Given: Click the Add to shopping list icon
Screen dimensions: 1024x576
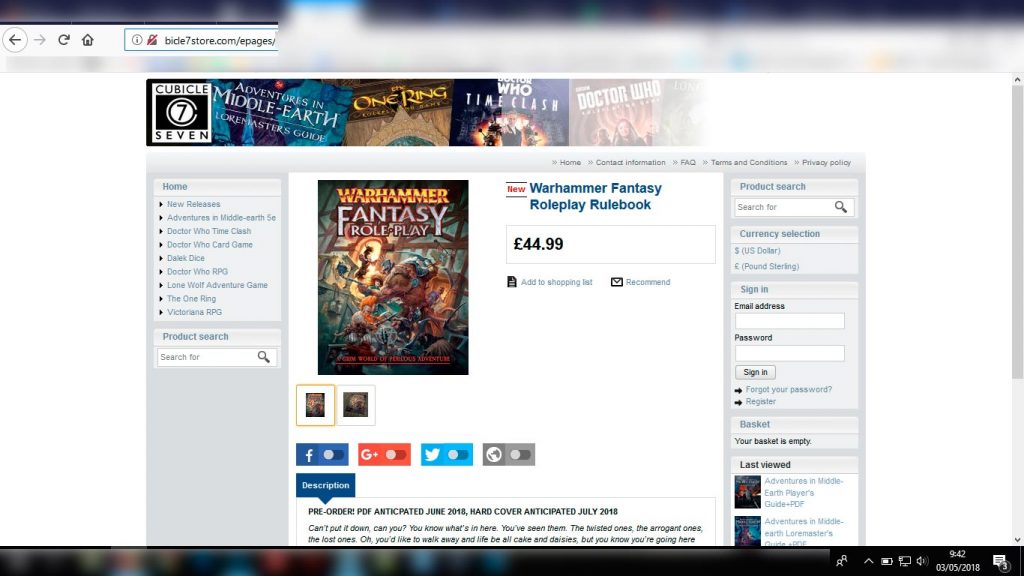Looking at the screenshot, I should 512,282.
